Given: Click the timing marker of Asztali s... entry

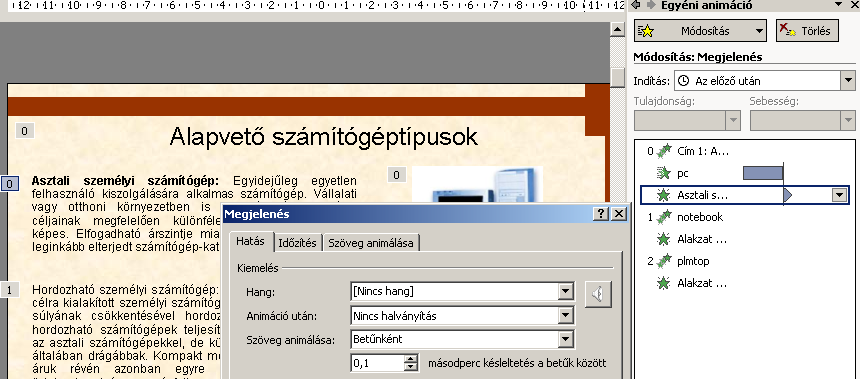Looking at the screenshot, I should coord(788,195).
